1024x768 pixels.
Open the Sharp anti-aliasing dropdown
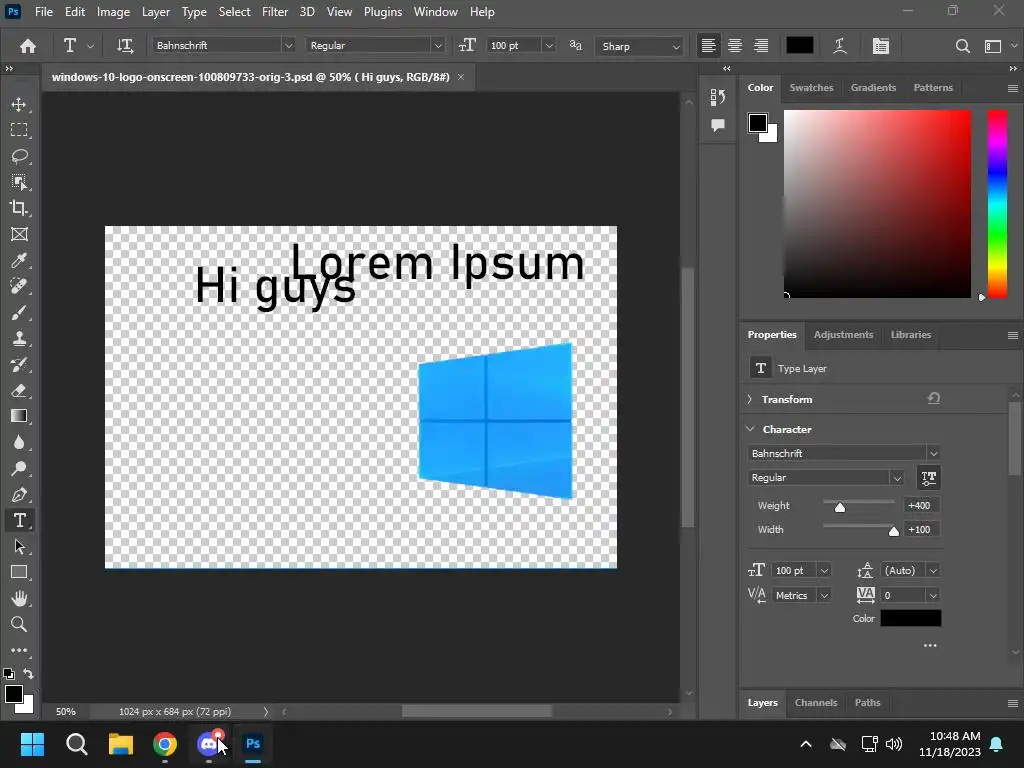pyautogui.click(x=675, y=46)
